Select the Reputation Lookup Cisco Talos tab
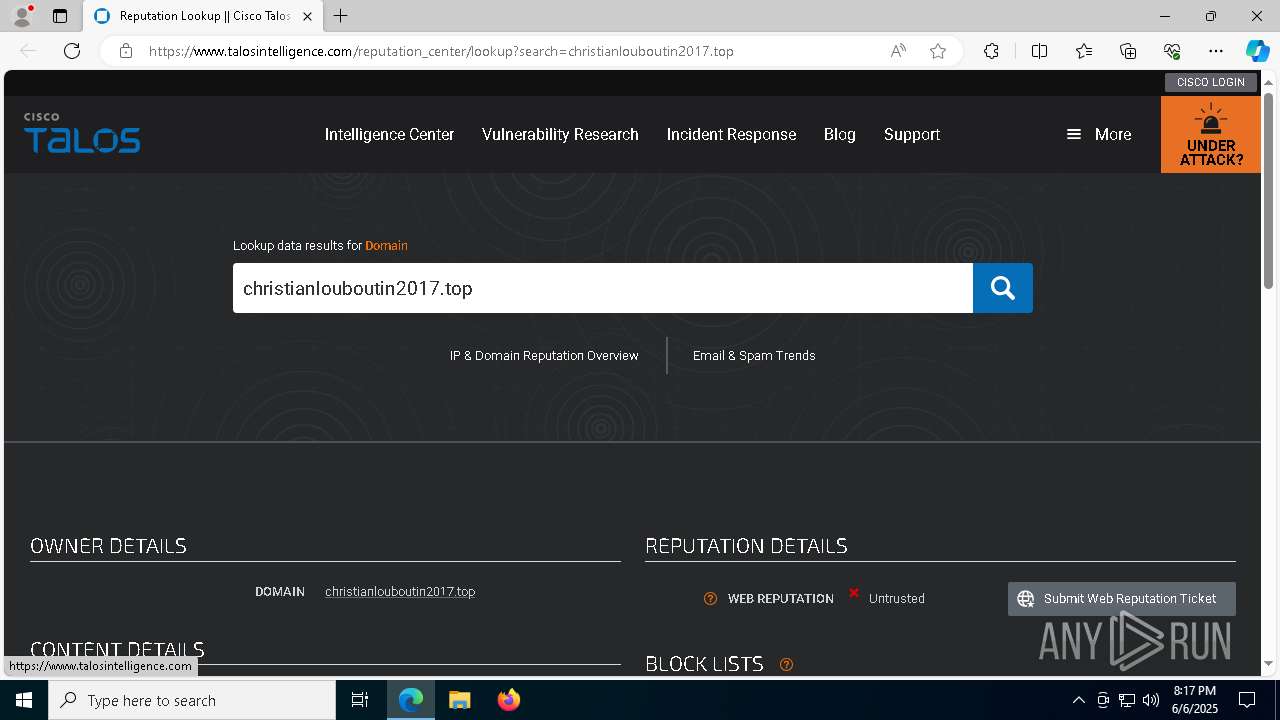The height and width of the screenshot is (720, 1280). (203, 16)
